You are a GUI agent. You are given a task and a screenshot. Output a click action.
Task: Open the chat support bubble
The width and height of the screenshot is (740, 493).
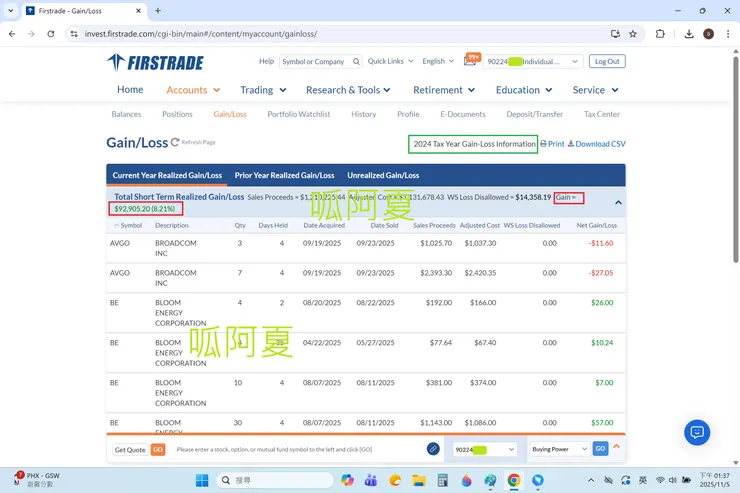coord(697,432)
